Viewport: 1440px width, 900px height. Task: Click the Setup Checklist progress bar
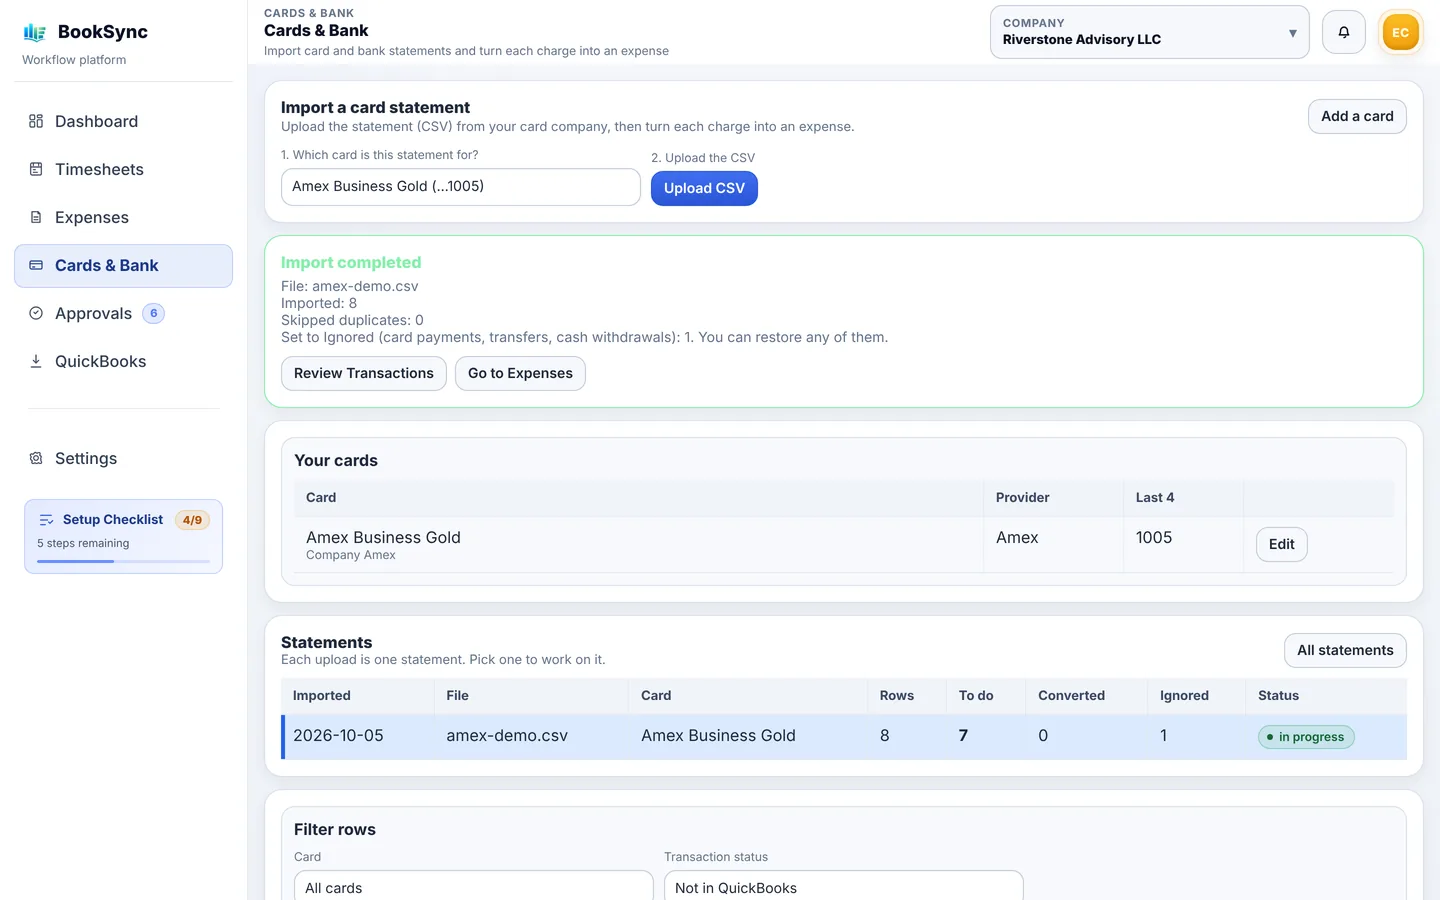pyautogui.click(x=123, y=561)
